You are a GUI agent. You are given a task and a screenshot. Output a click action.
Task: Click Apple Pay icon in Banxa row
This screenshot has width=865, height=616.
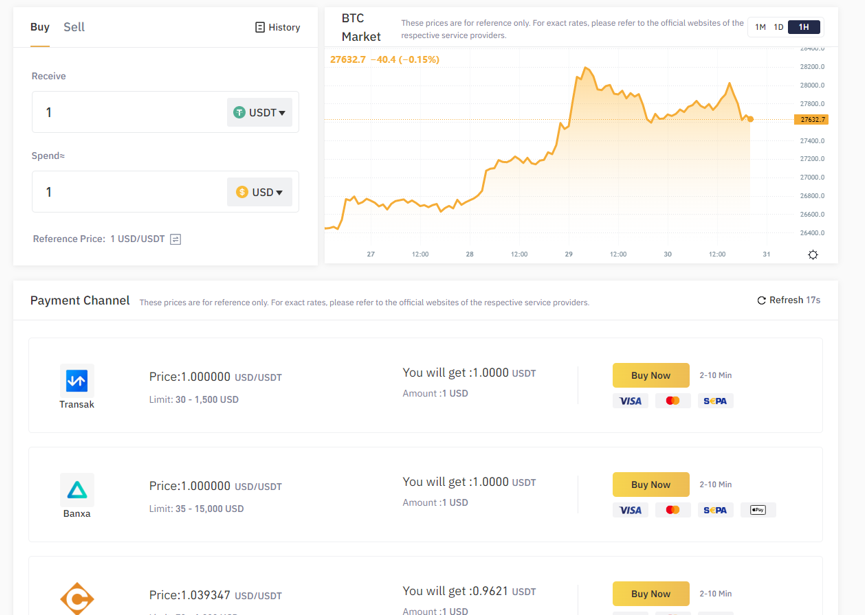coord(758,510)
